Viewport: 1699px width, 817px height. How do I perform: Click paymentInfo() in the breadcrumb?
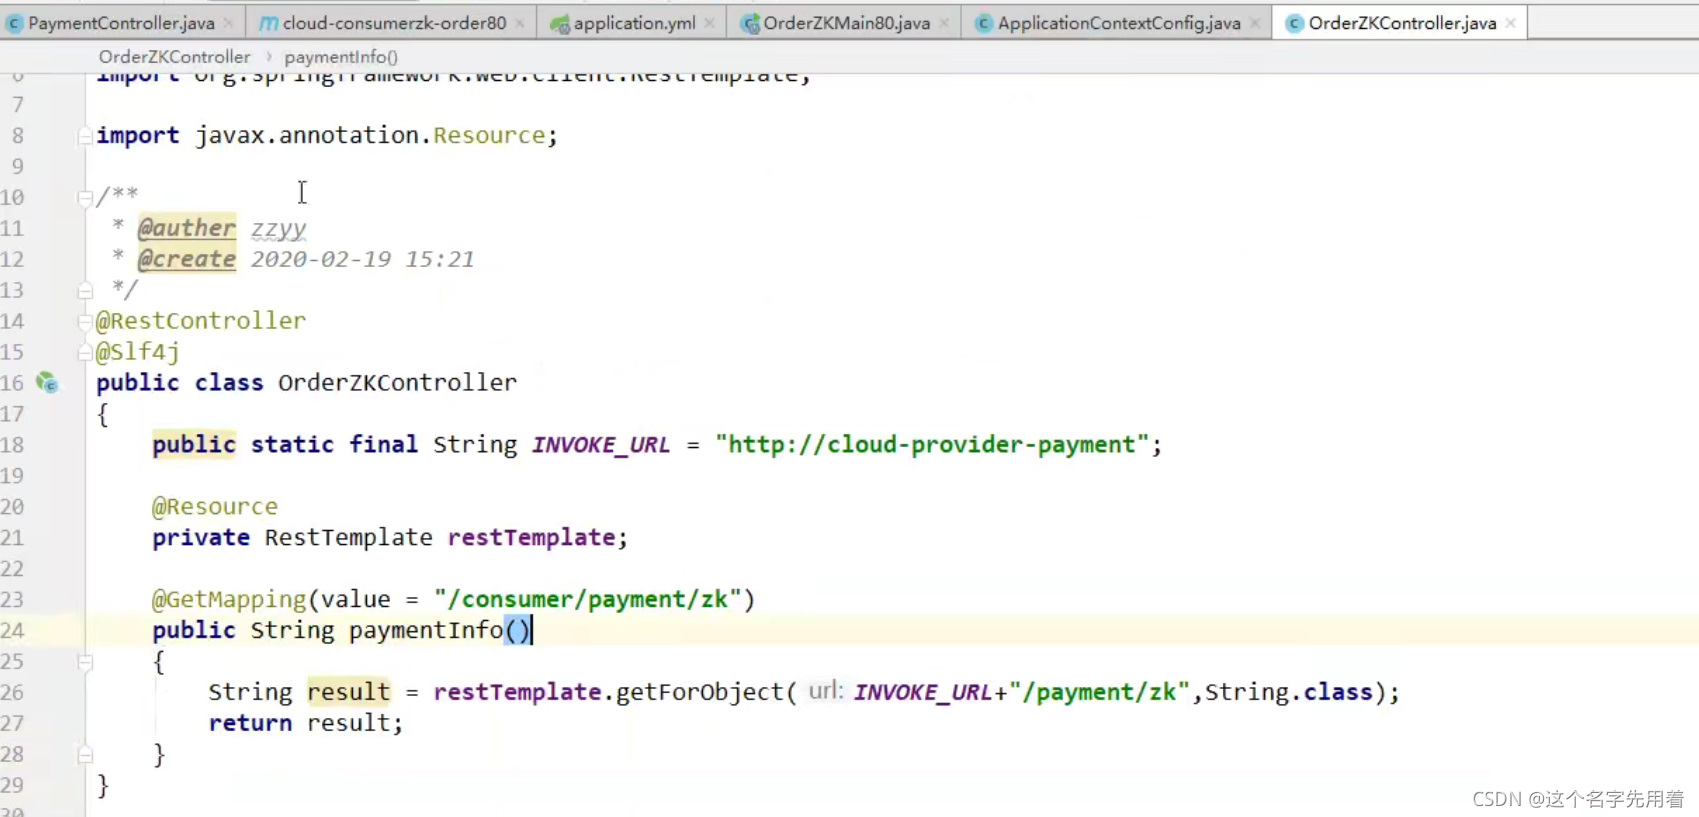(341, 57)
